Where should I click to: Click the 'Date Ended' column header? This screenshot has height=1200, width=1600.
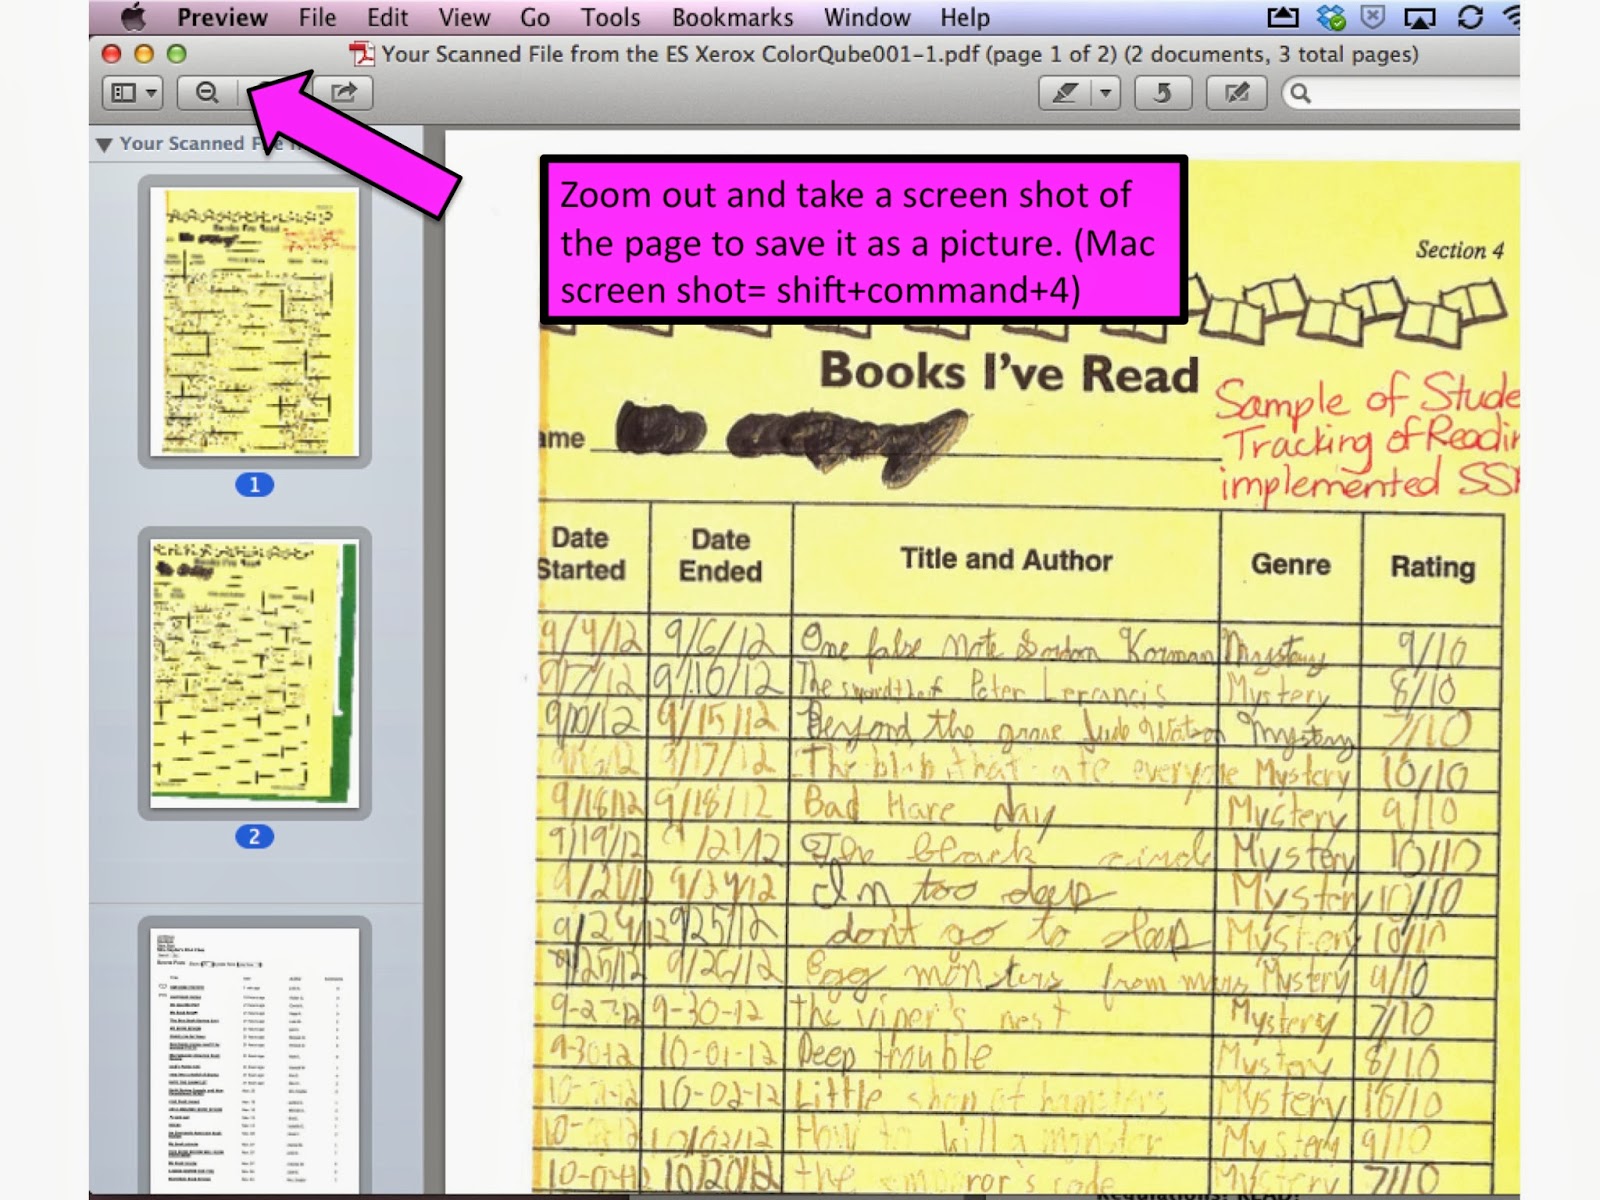720,555
